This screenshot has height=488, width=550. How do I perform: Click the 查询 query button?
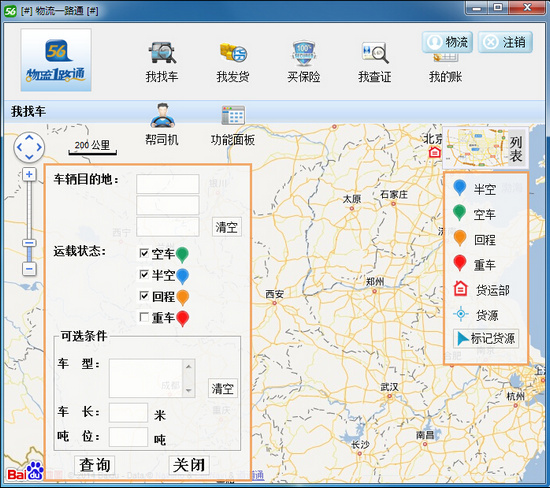(95, 465)
